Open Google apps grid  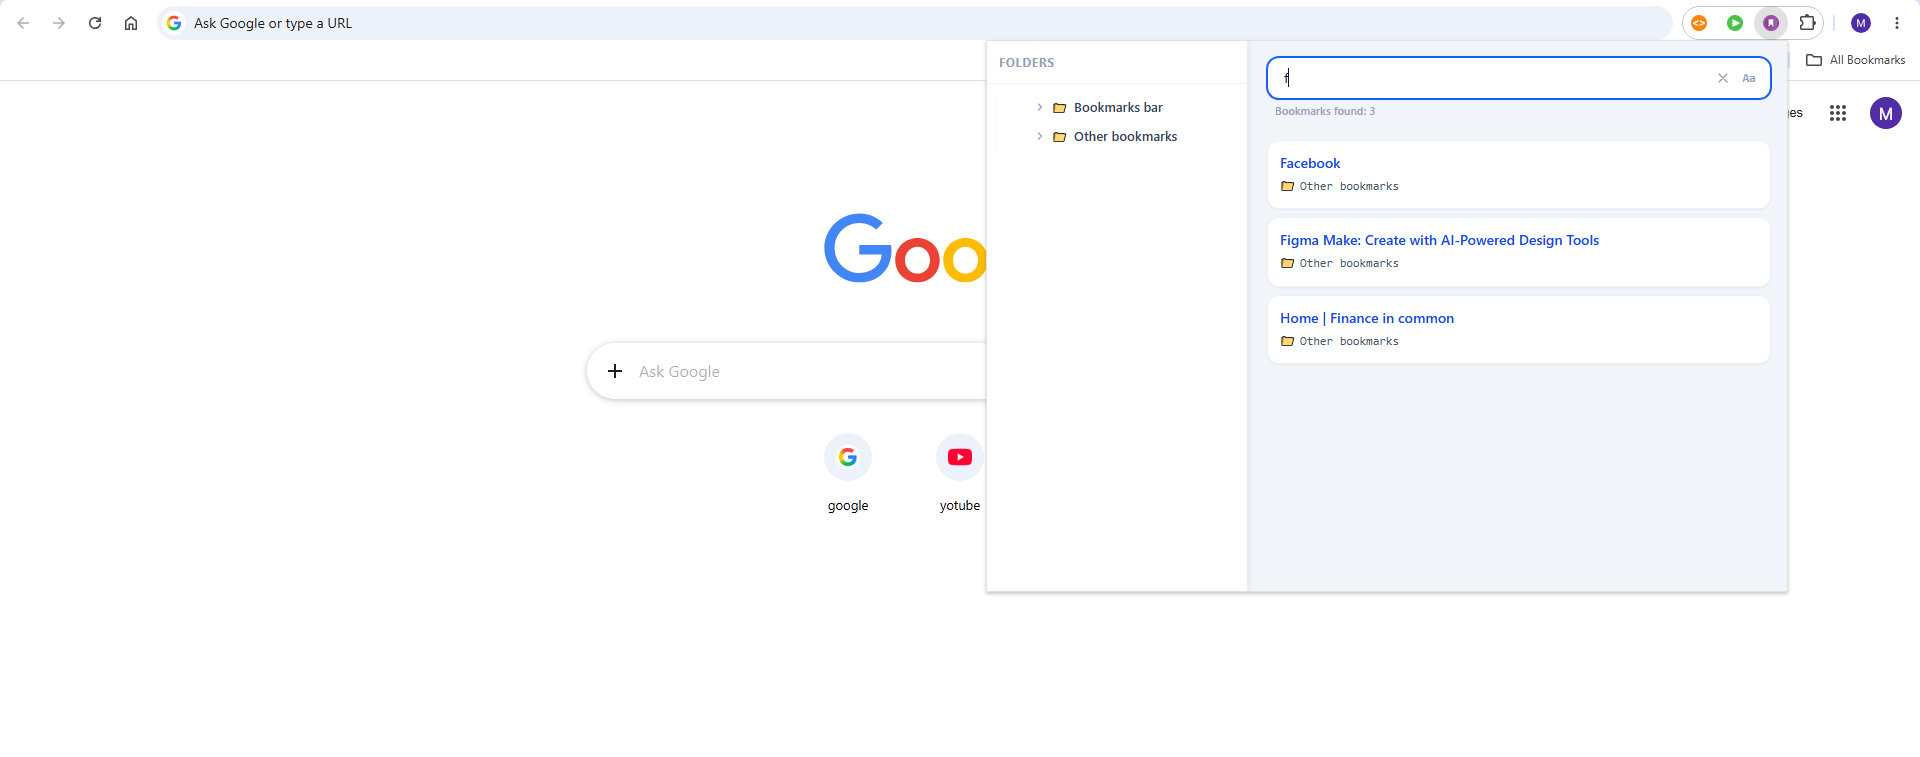(1838, 113)
